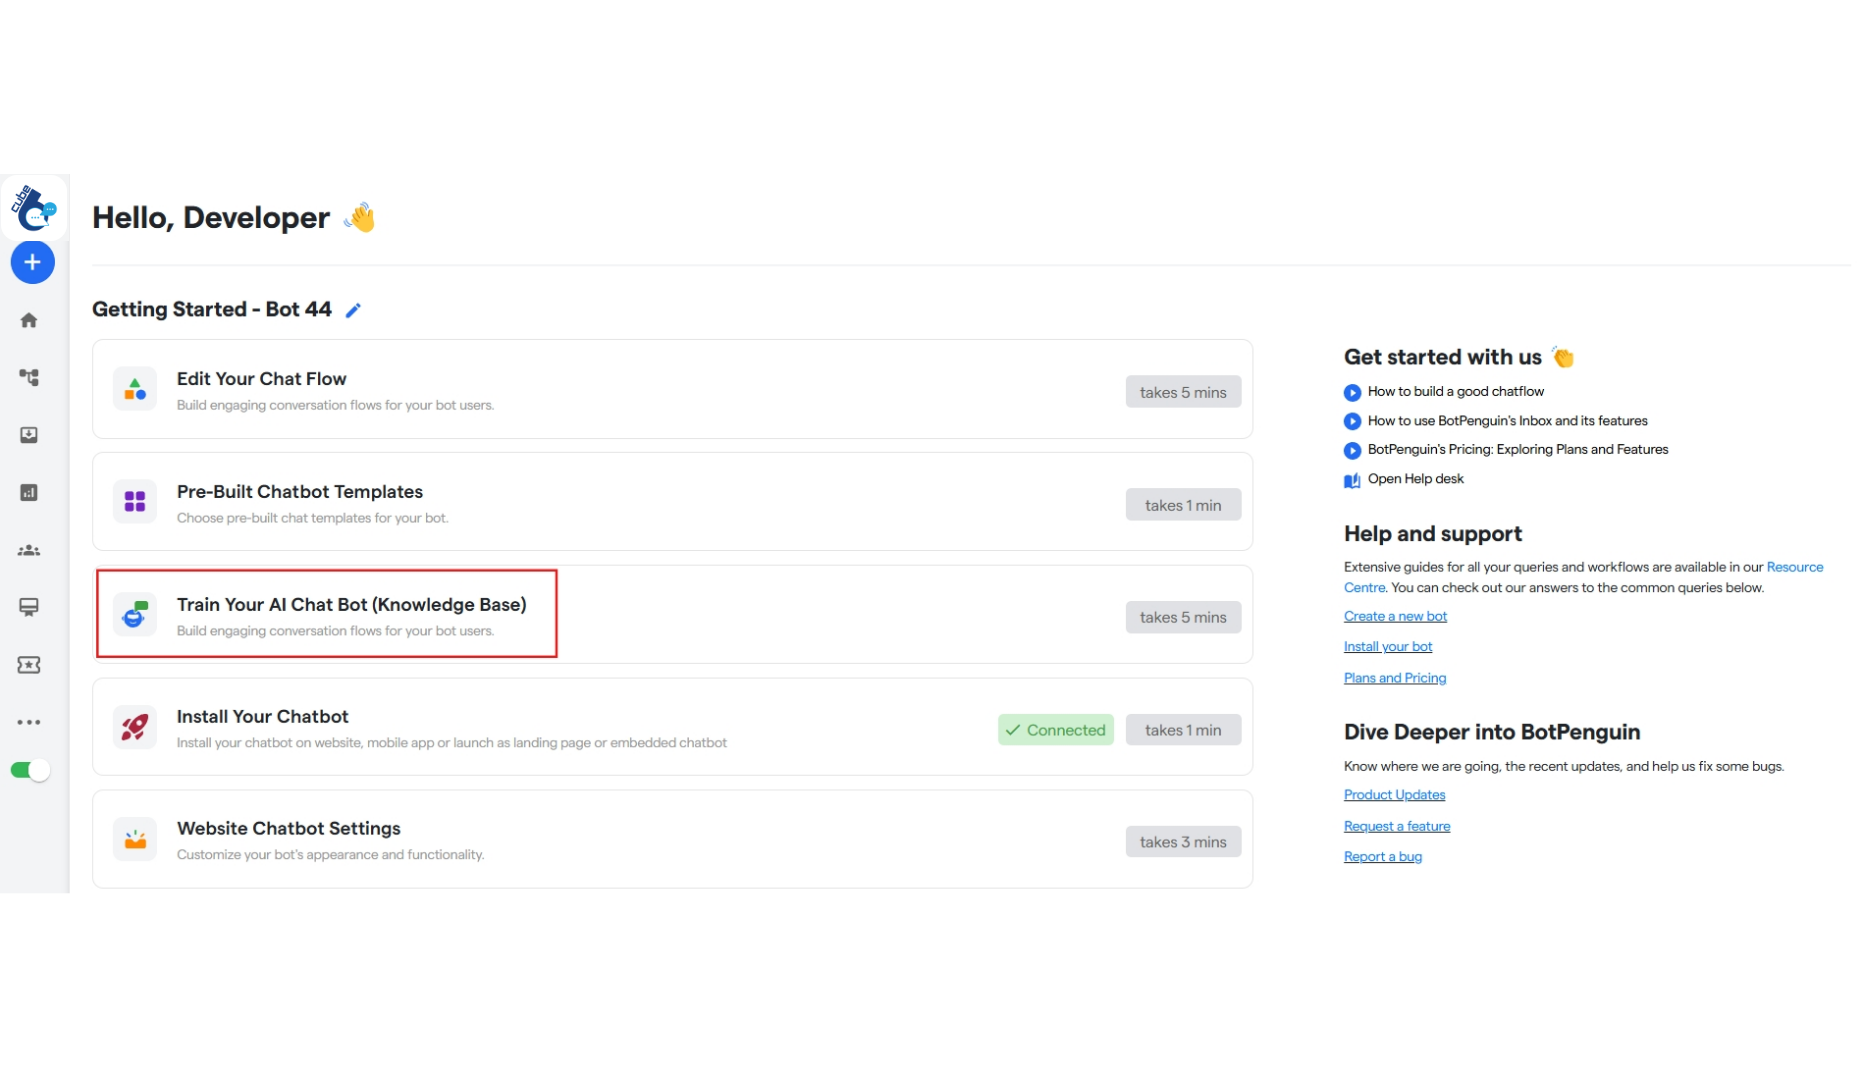
Task: Open the analytics chart sidebar icon
Action: point(29,492)
